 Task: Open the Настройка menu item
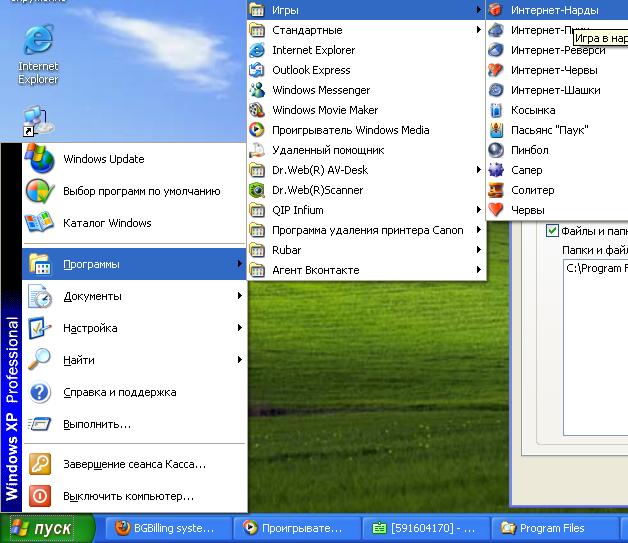(x=134, y=328)
